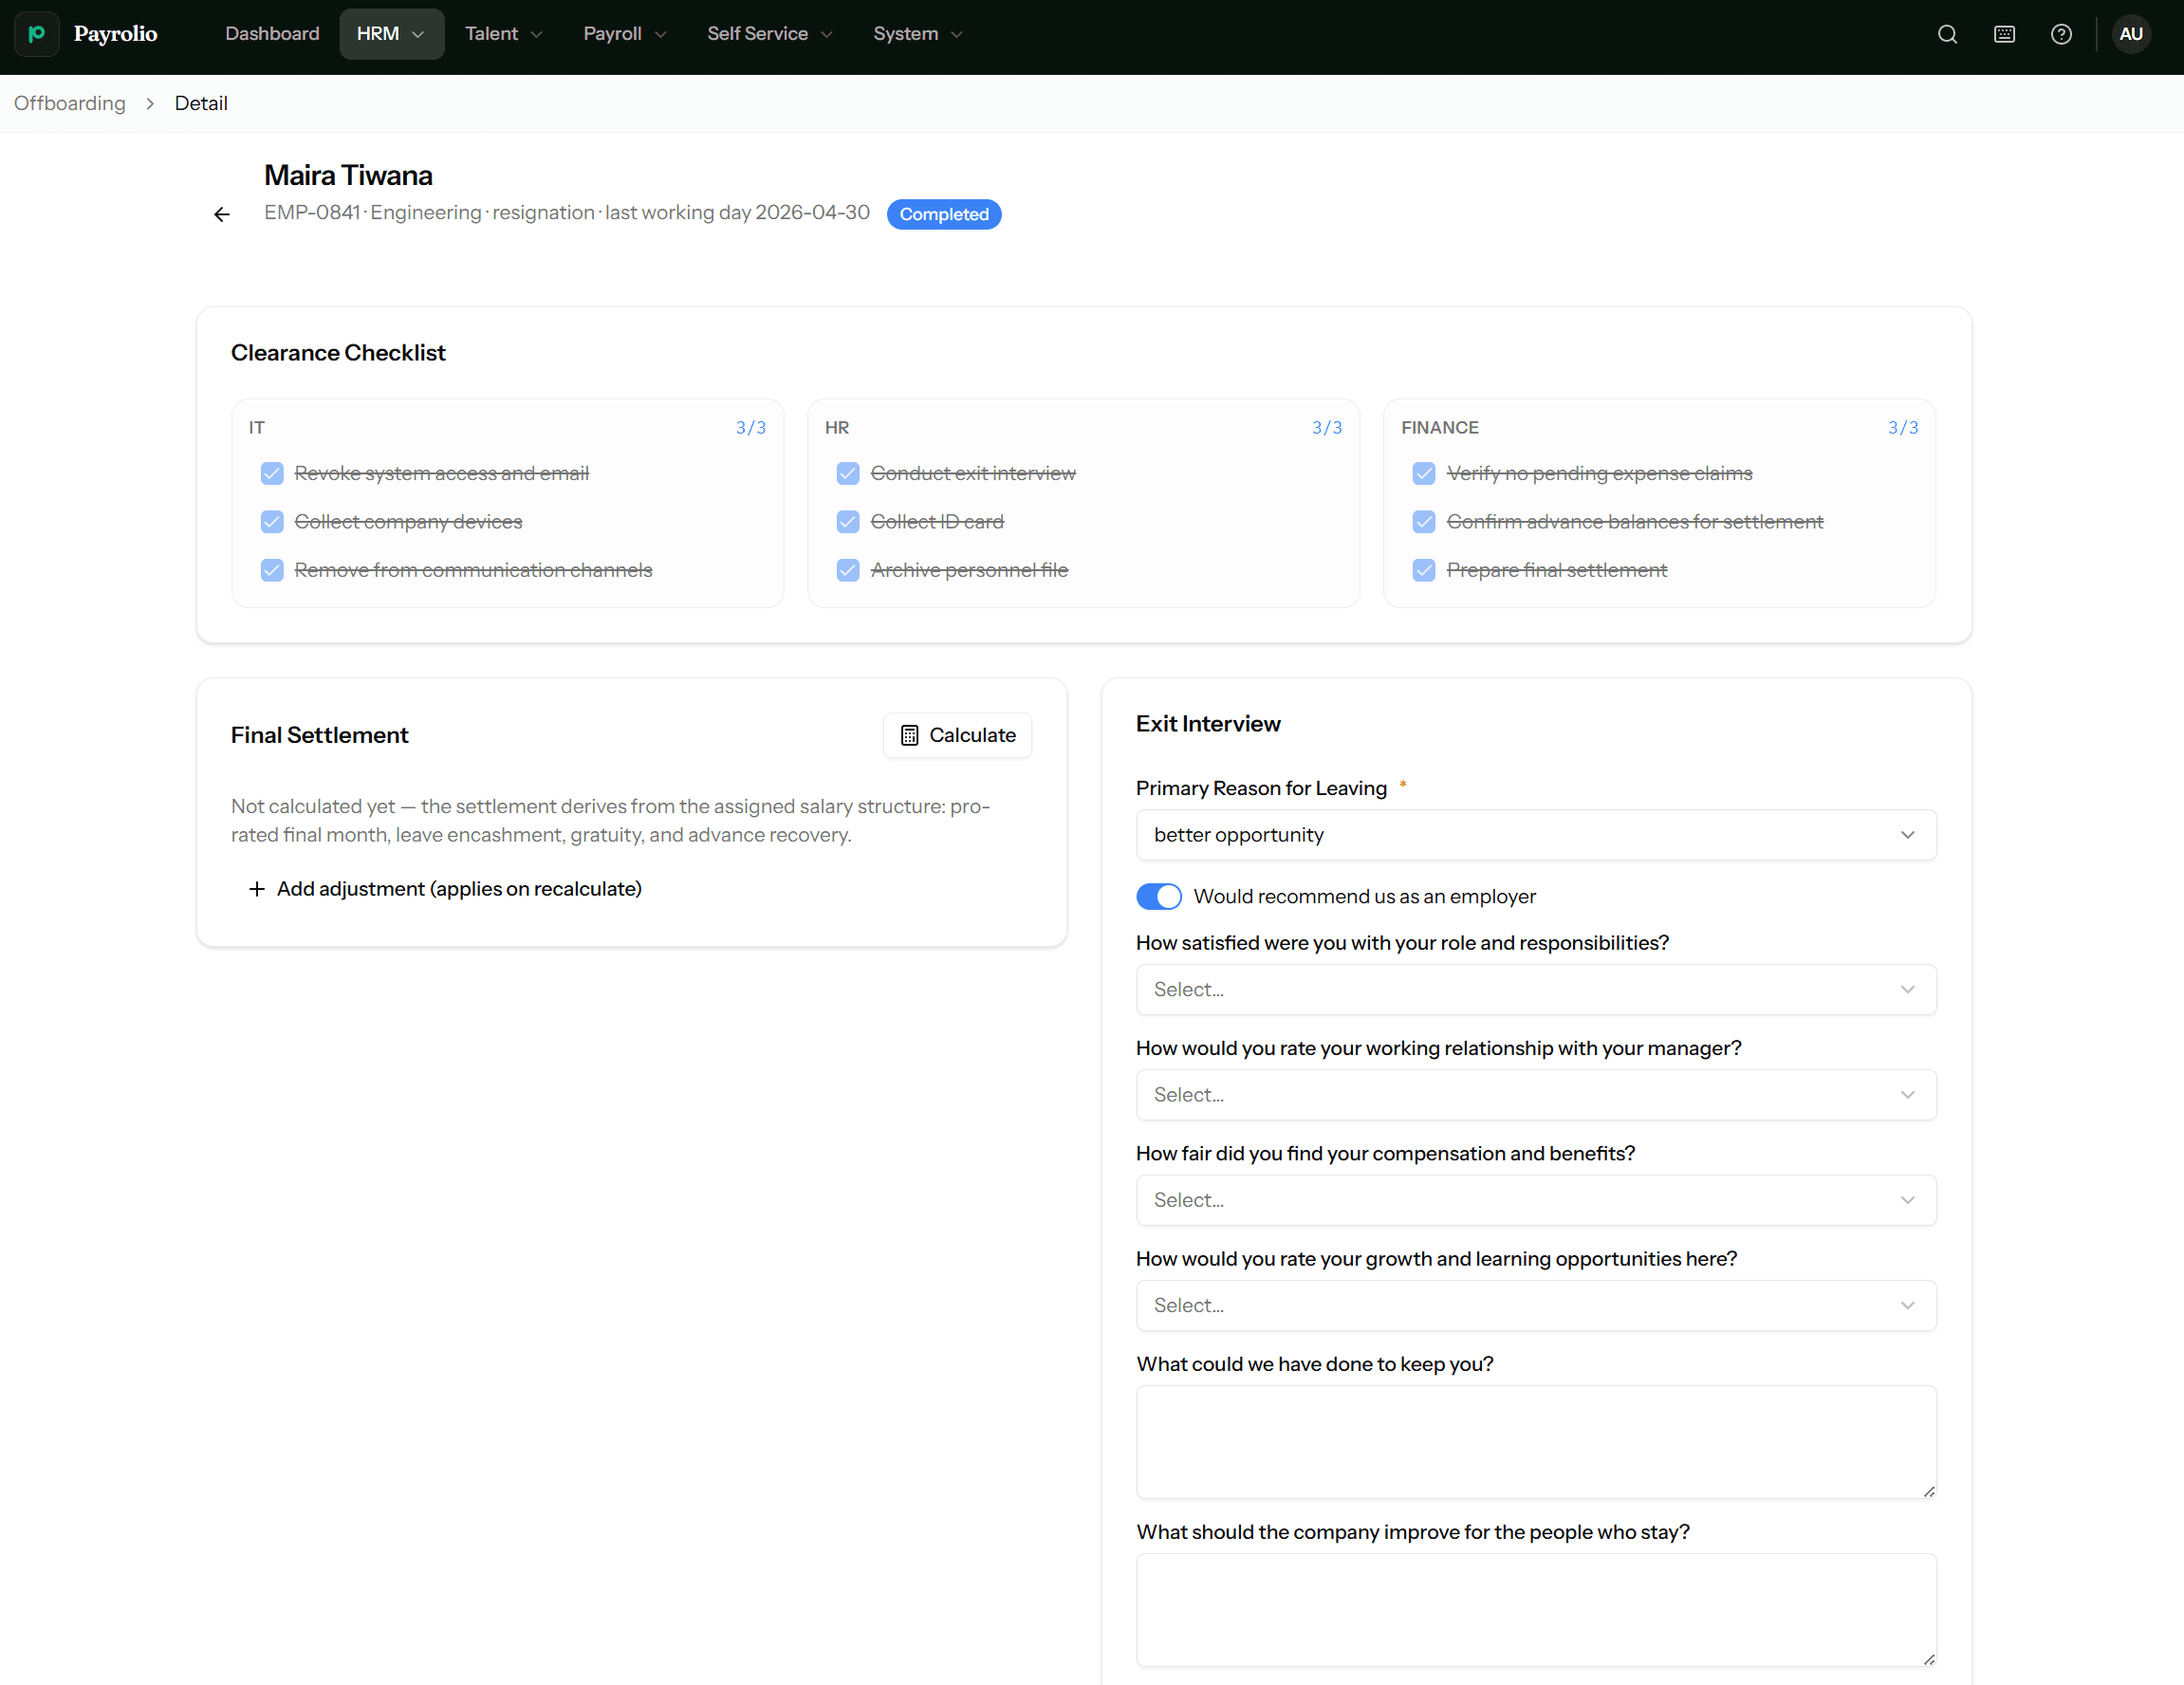Toggle Would recommend us as an employer

[1158, 896]
